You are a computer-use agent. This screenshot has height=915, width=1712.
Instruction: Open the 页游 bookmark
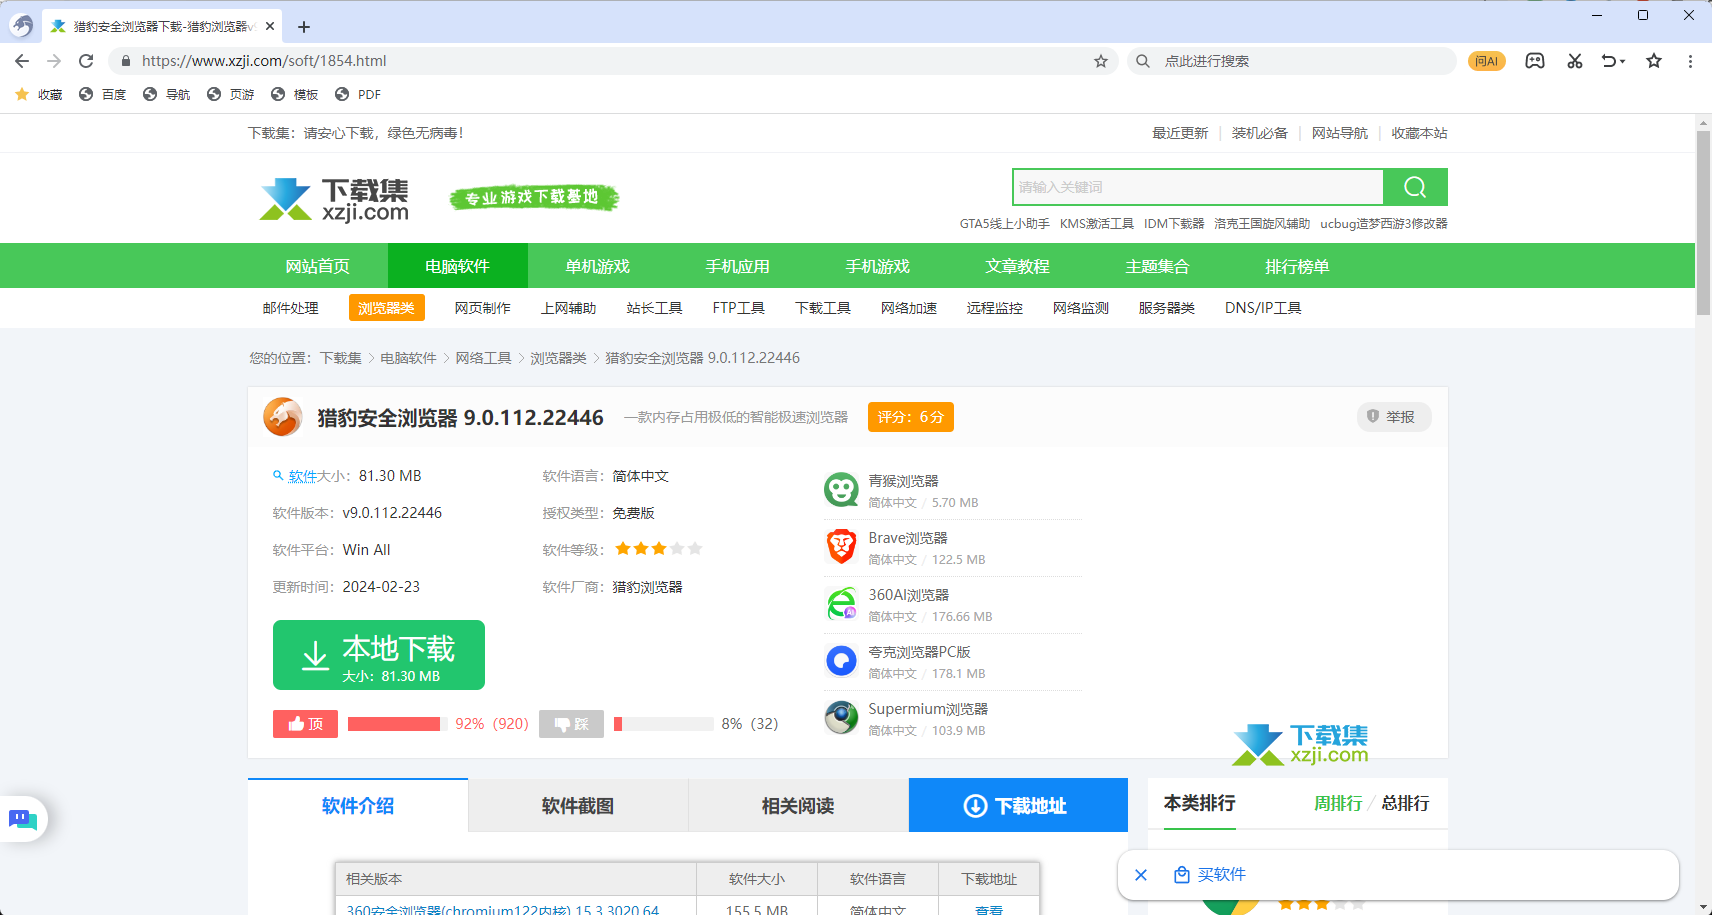[x=231, y=95]
